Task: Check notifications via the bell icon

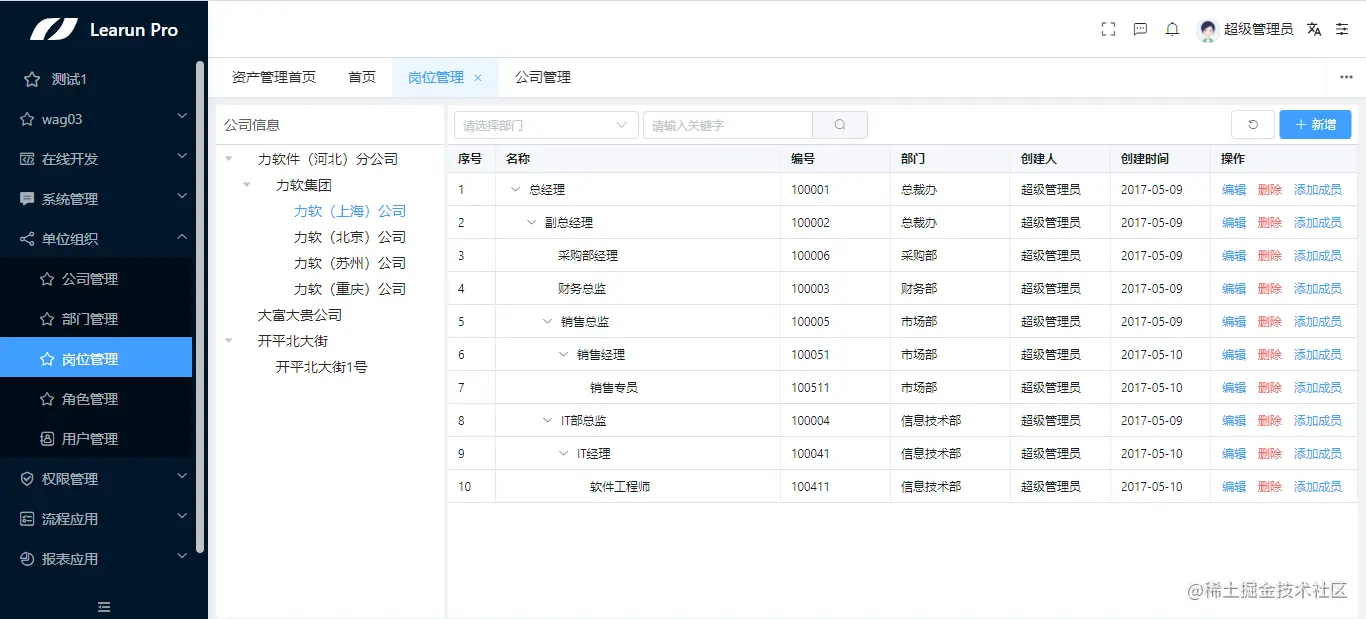Action: click(x=1172, y=29)
